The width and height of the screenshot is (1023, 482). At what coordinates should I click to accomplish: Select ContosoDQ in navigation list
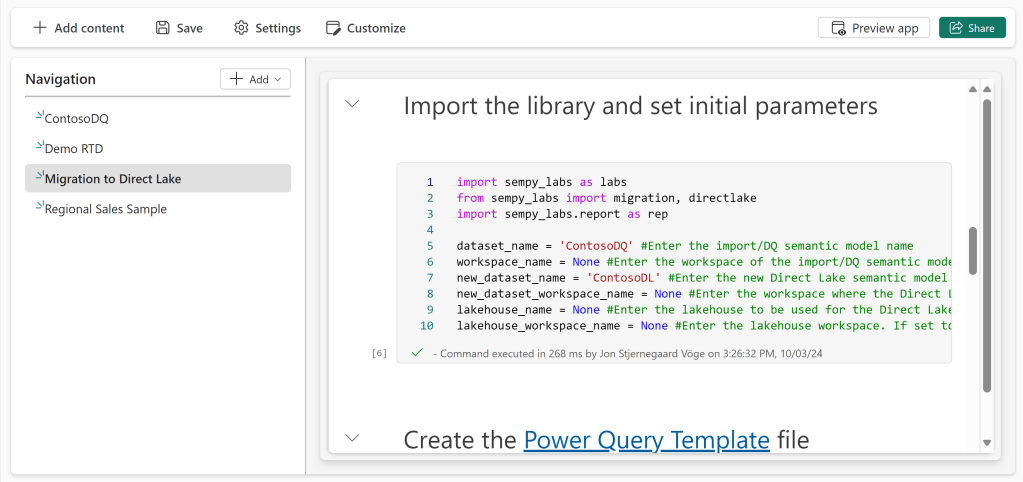pos(76,118)
